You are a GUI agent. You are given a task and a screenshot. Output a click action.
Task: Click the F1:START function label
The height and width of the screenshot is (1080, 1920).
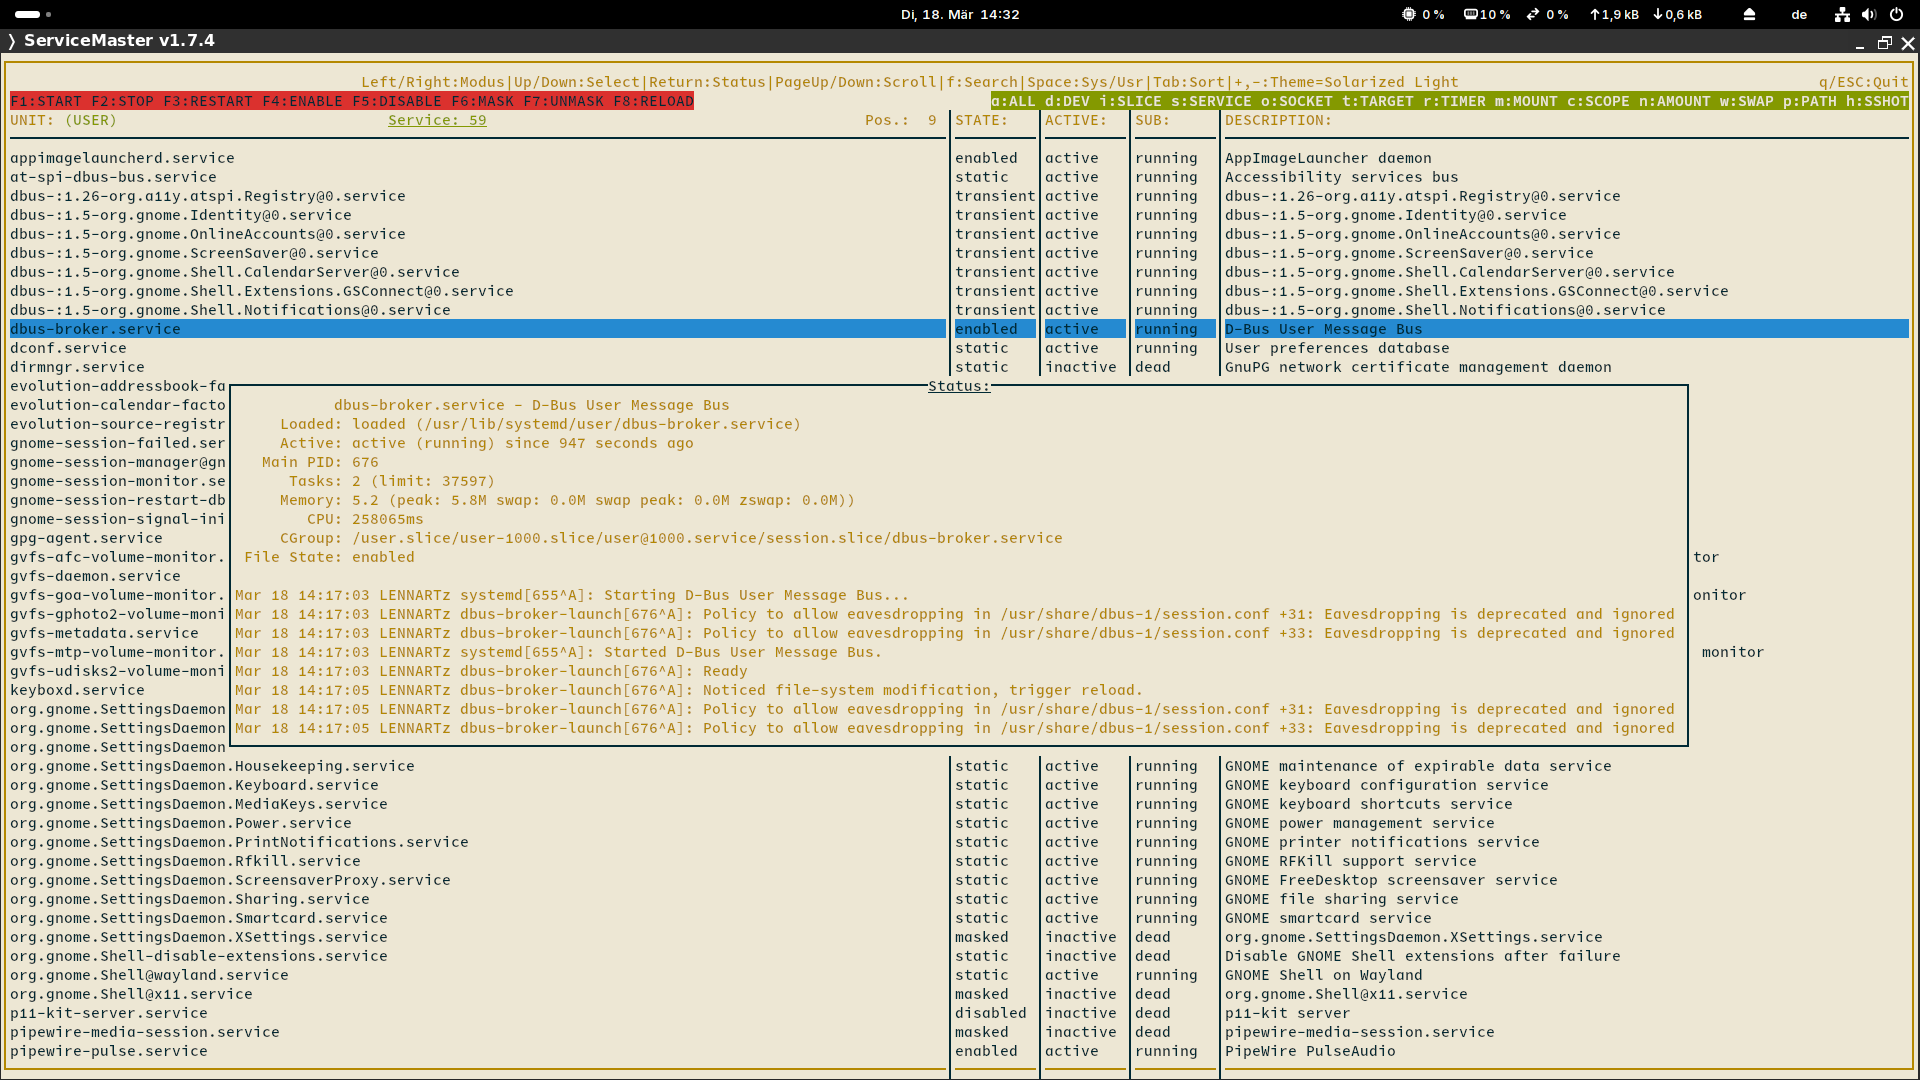tap(46, 101)
